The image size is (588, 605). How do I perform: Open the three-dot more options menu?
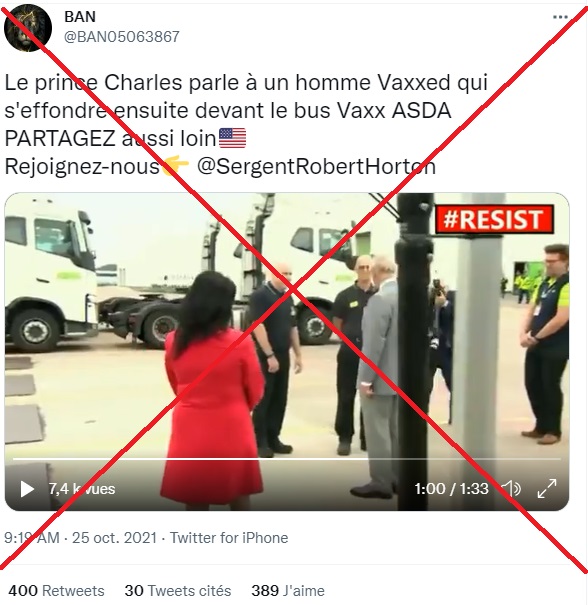pos(560,17)
